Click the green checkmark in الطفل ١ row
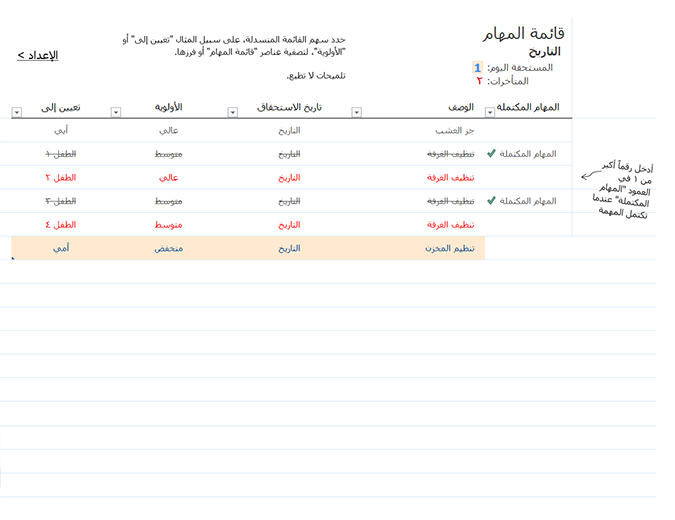Screen dimensions: 675x520 click(x=491, y=154)
